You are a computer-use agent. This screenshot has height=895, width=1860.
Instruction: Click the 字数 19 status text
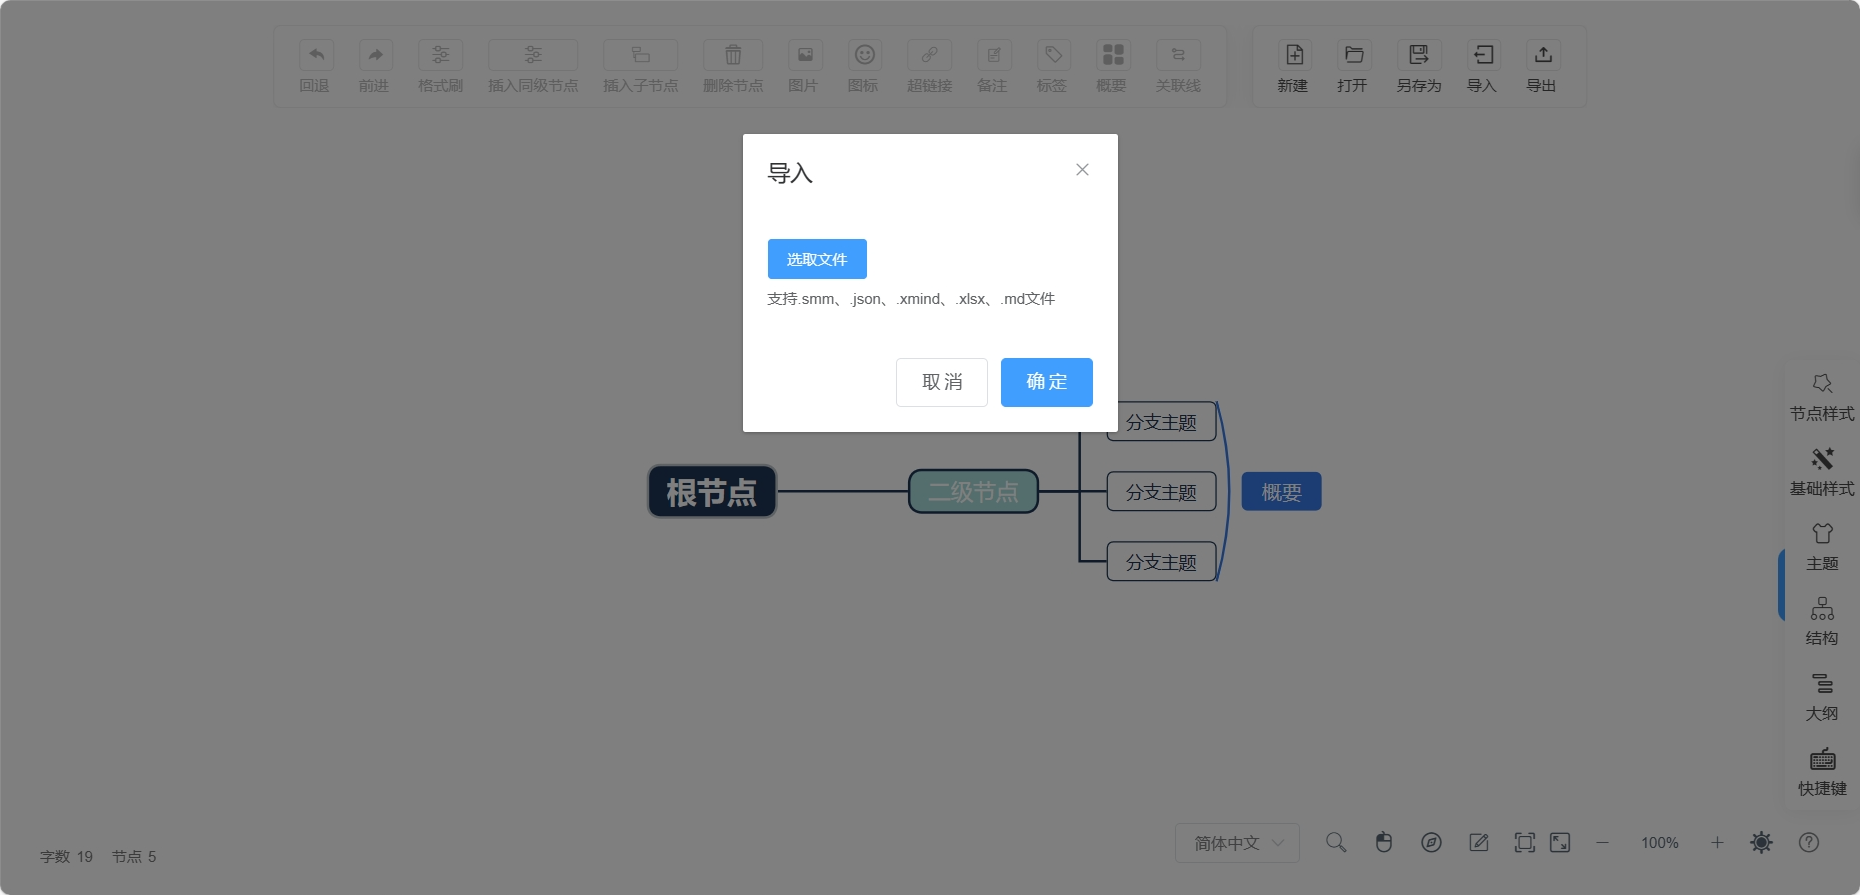pos(66,857)
